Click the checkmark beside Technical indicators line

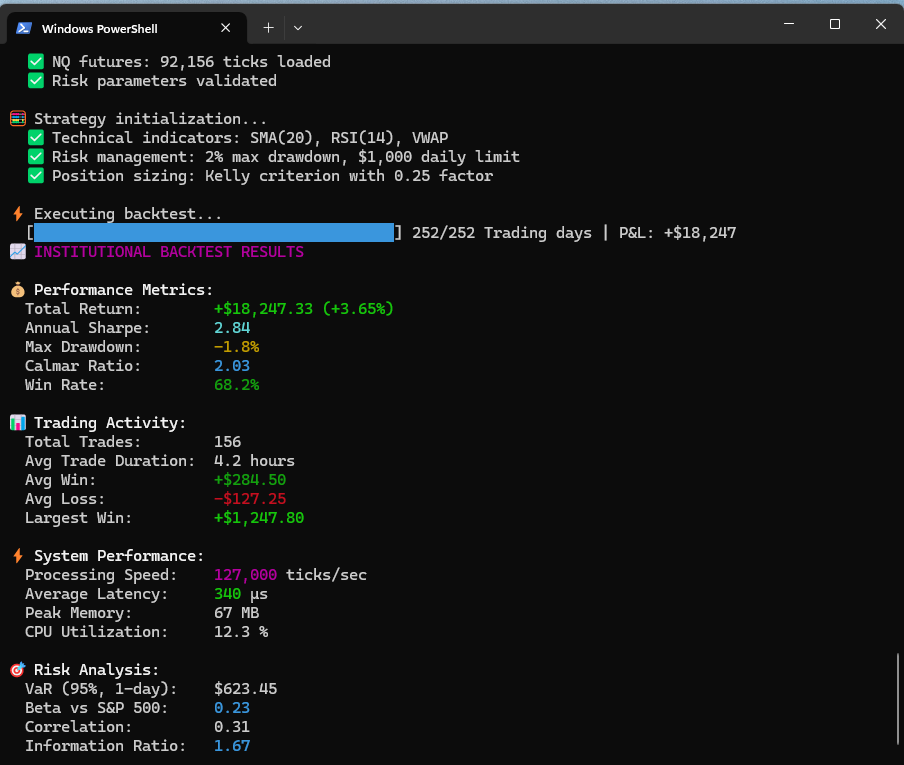35,137
